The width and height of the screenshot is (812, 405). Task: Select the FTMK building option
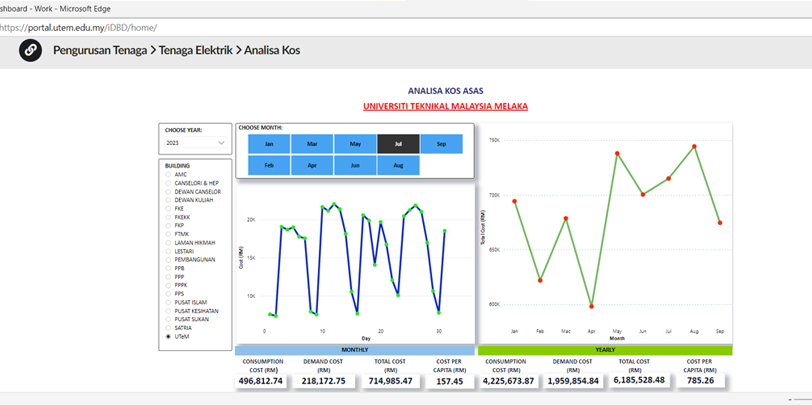coord(168,234)
